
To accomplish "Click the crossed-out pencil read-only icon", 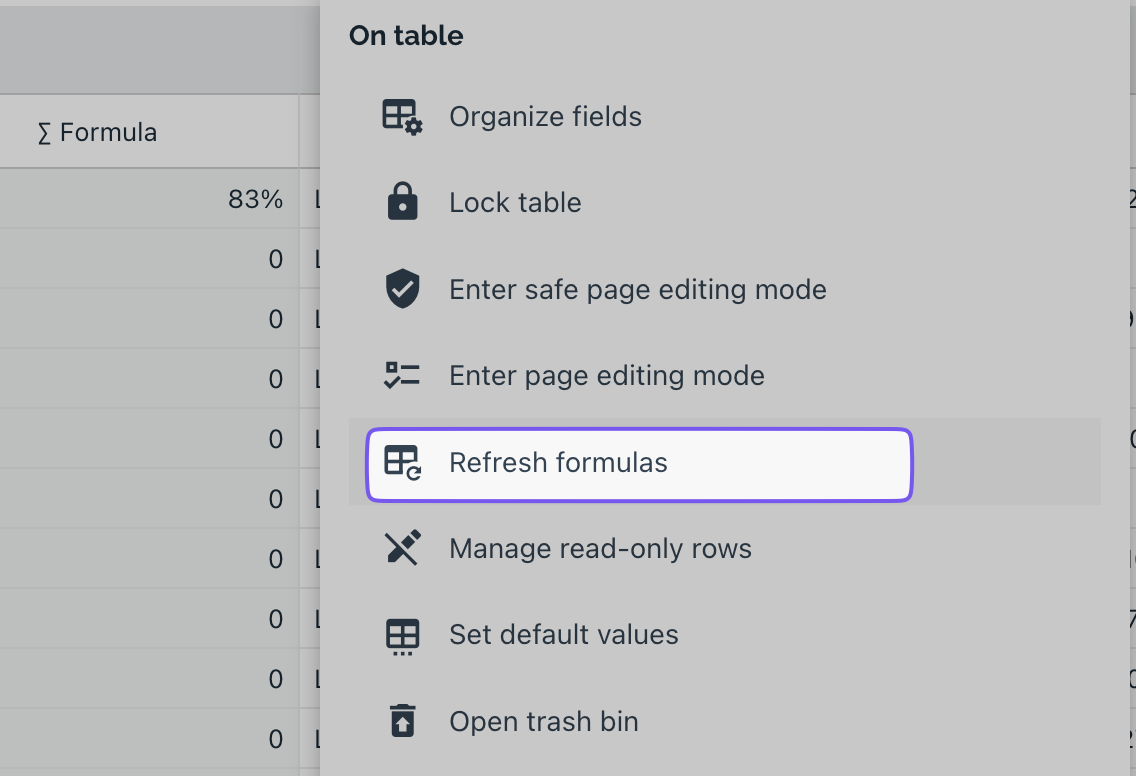I will 402,548.
